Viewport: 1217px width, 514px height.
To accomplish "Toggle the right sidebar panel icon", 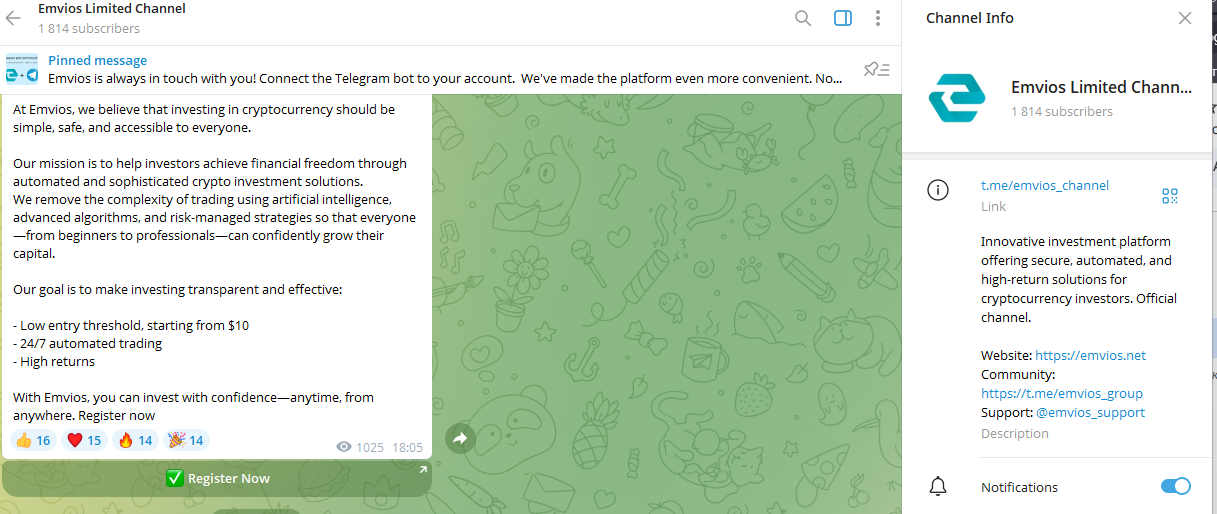I will point(842,18).
